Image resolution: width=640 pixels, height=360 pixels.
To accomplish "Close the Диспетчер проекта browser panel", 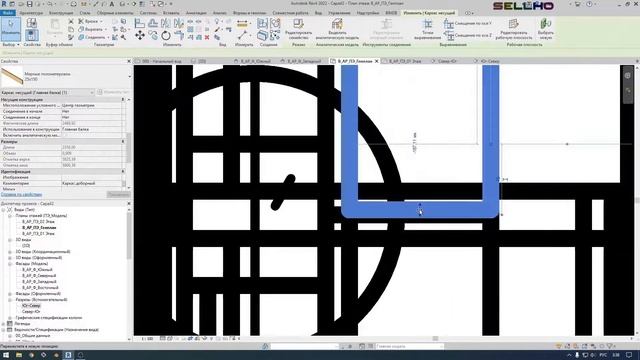I will pyautogui.click(x=129, y=203).
